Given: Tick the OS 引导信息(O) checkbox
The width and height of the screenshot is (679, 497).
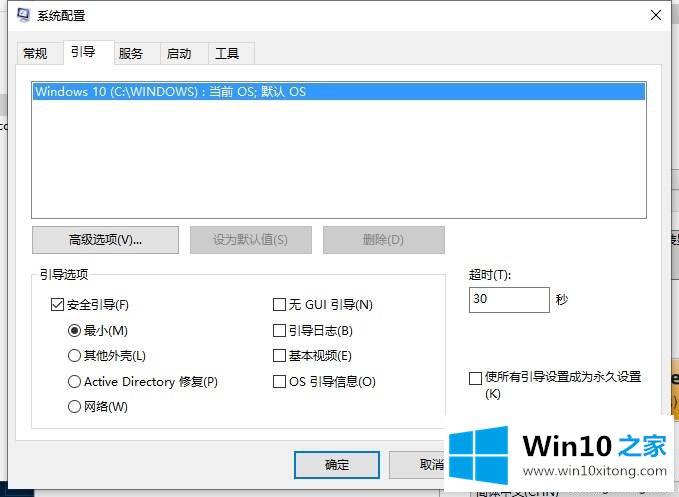Looking at the screenshot, I should click(x=279, y=381).
